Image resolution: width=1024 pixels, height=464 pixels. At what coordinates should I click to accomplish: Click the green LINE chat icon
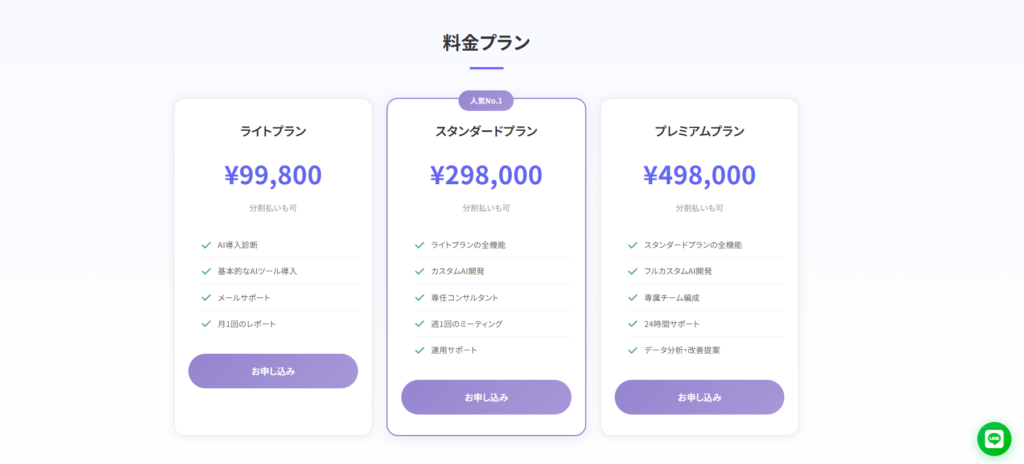[x=994, y=439]
